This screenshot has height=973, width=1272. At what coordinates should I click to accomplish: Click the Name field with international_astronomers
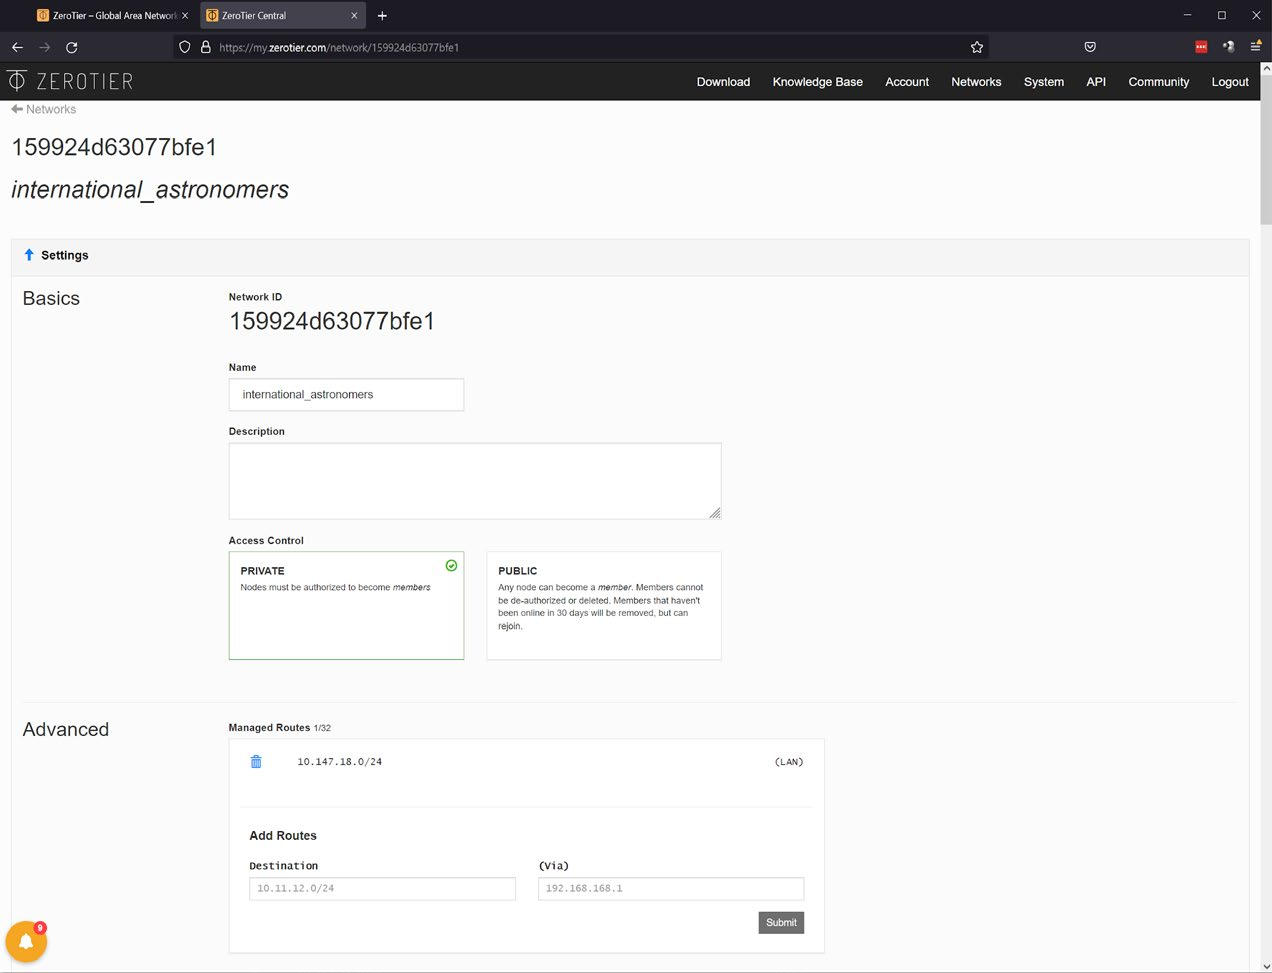(346, 394)
